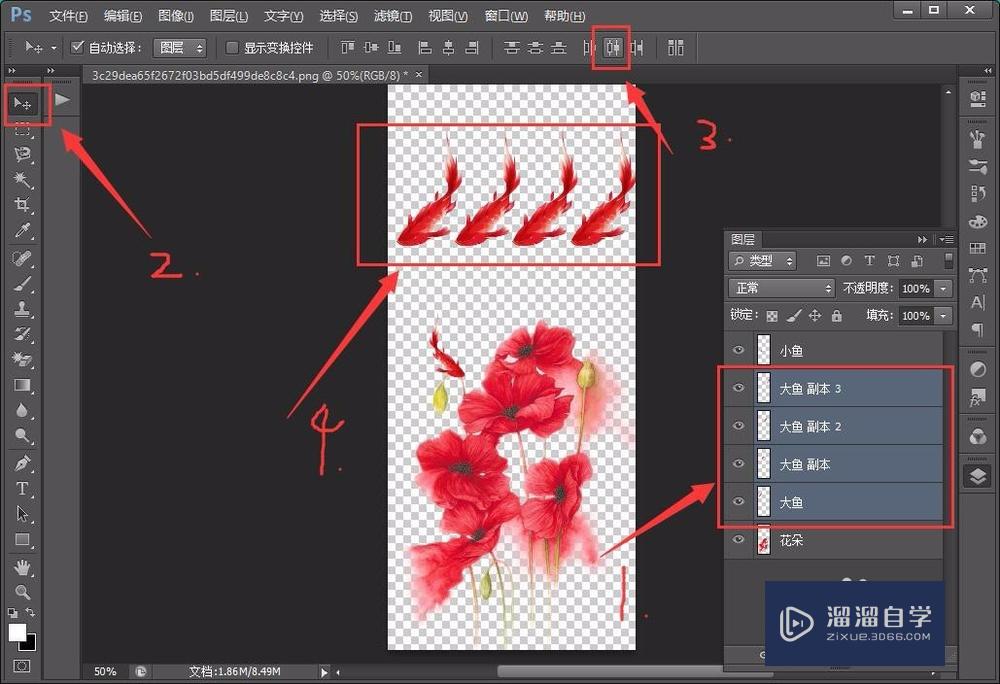This screenshot has height=684, width=1000.
Task: Close the open document tab
Action: pos(419,75)
